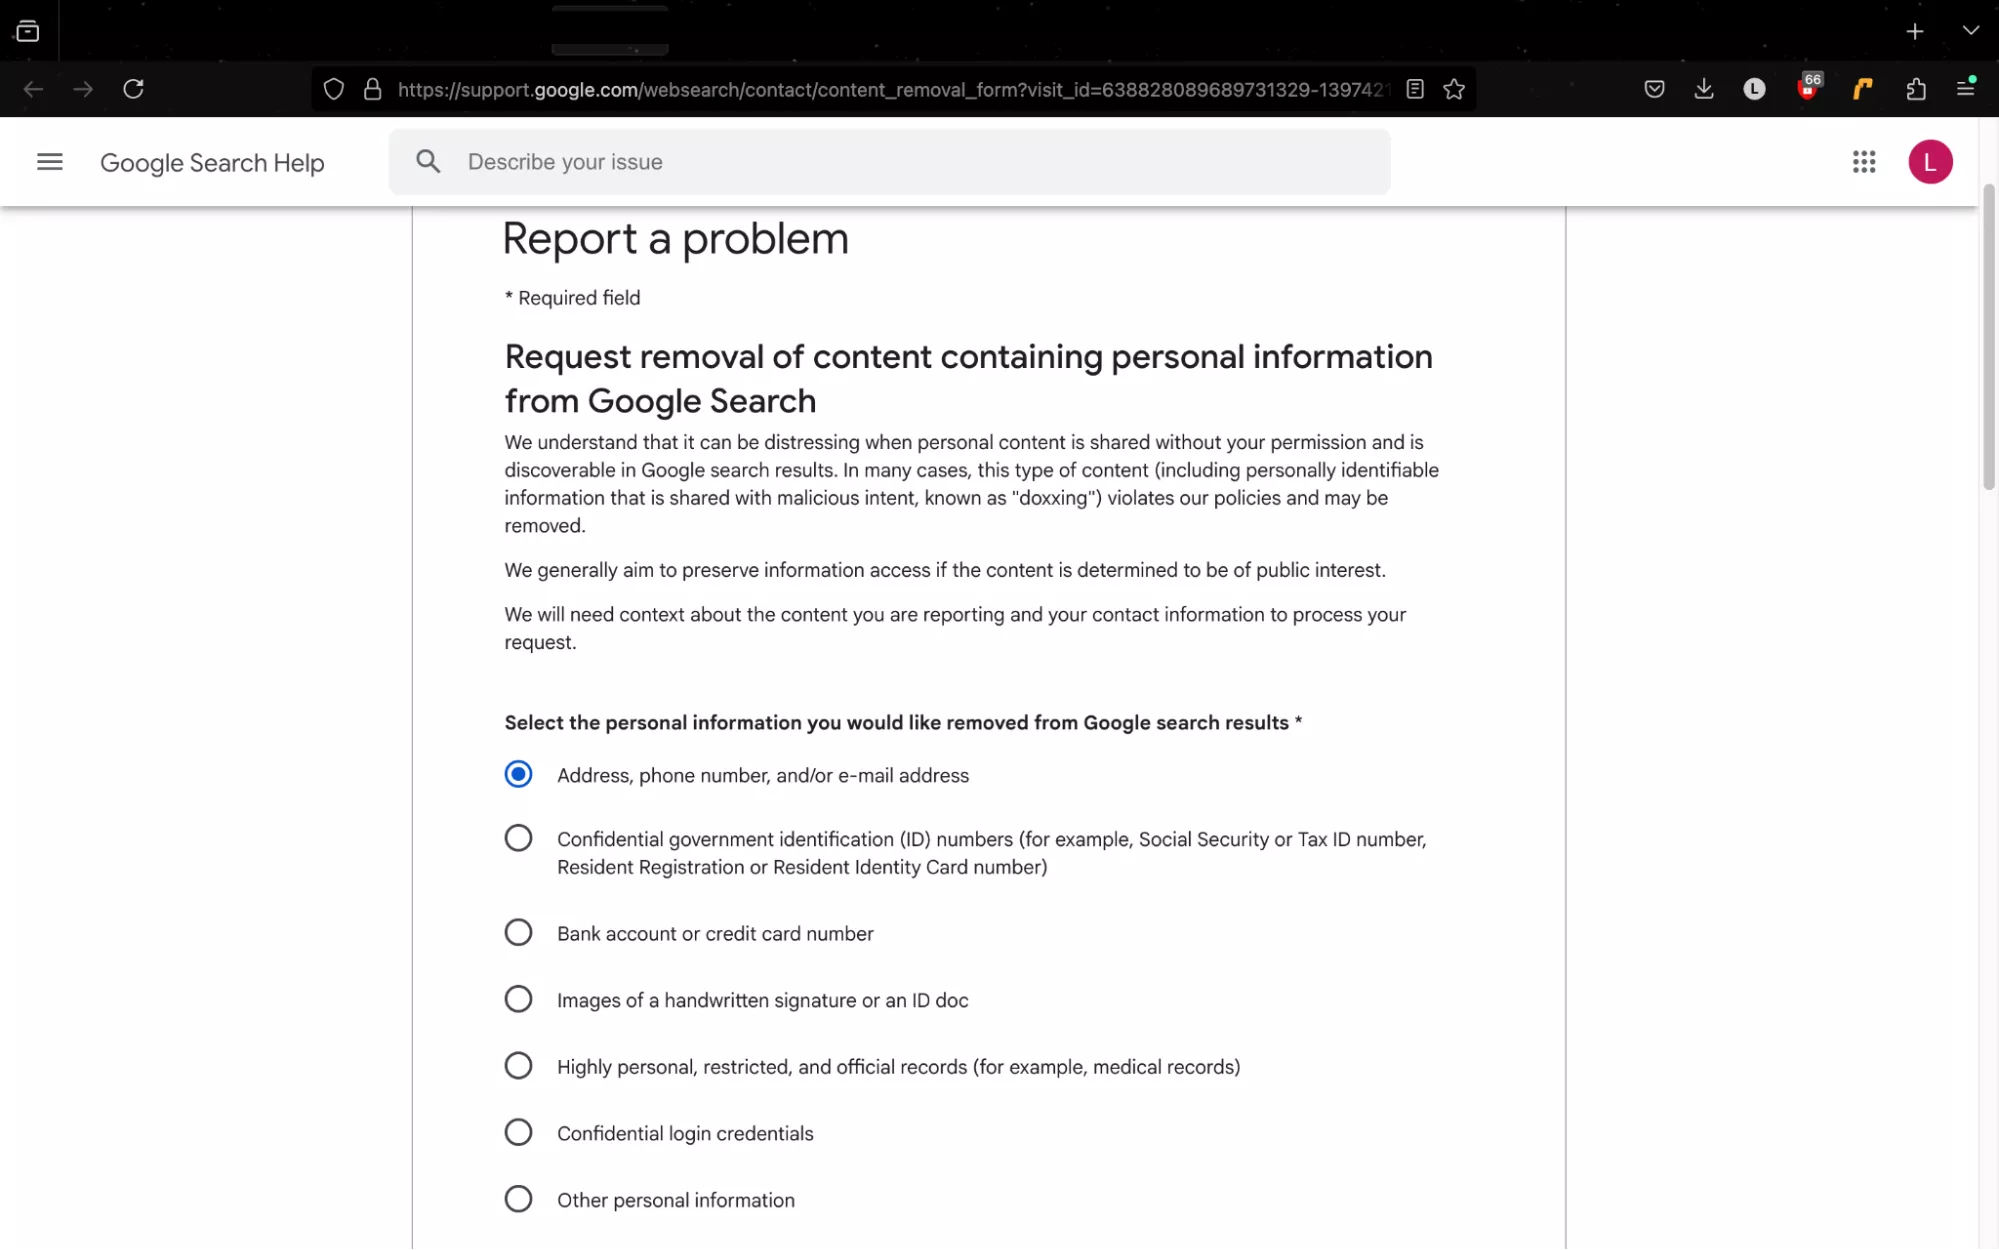This screenshot has width=1999, height=1250.
Task: Expand the list all tabs chevron
Action: click(1970, 31)
